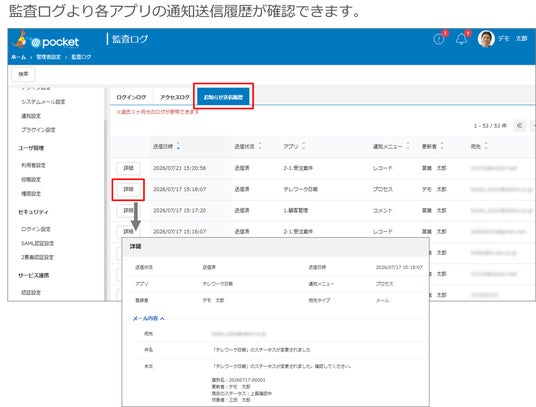The height and width of the screenshot is (407, 536).
Task: Switch to the ログインログ tab
Action: click(131, 97)
